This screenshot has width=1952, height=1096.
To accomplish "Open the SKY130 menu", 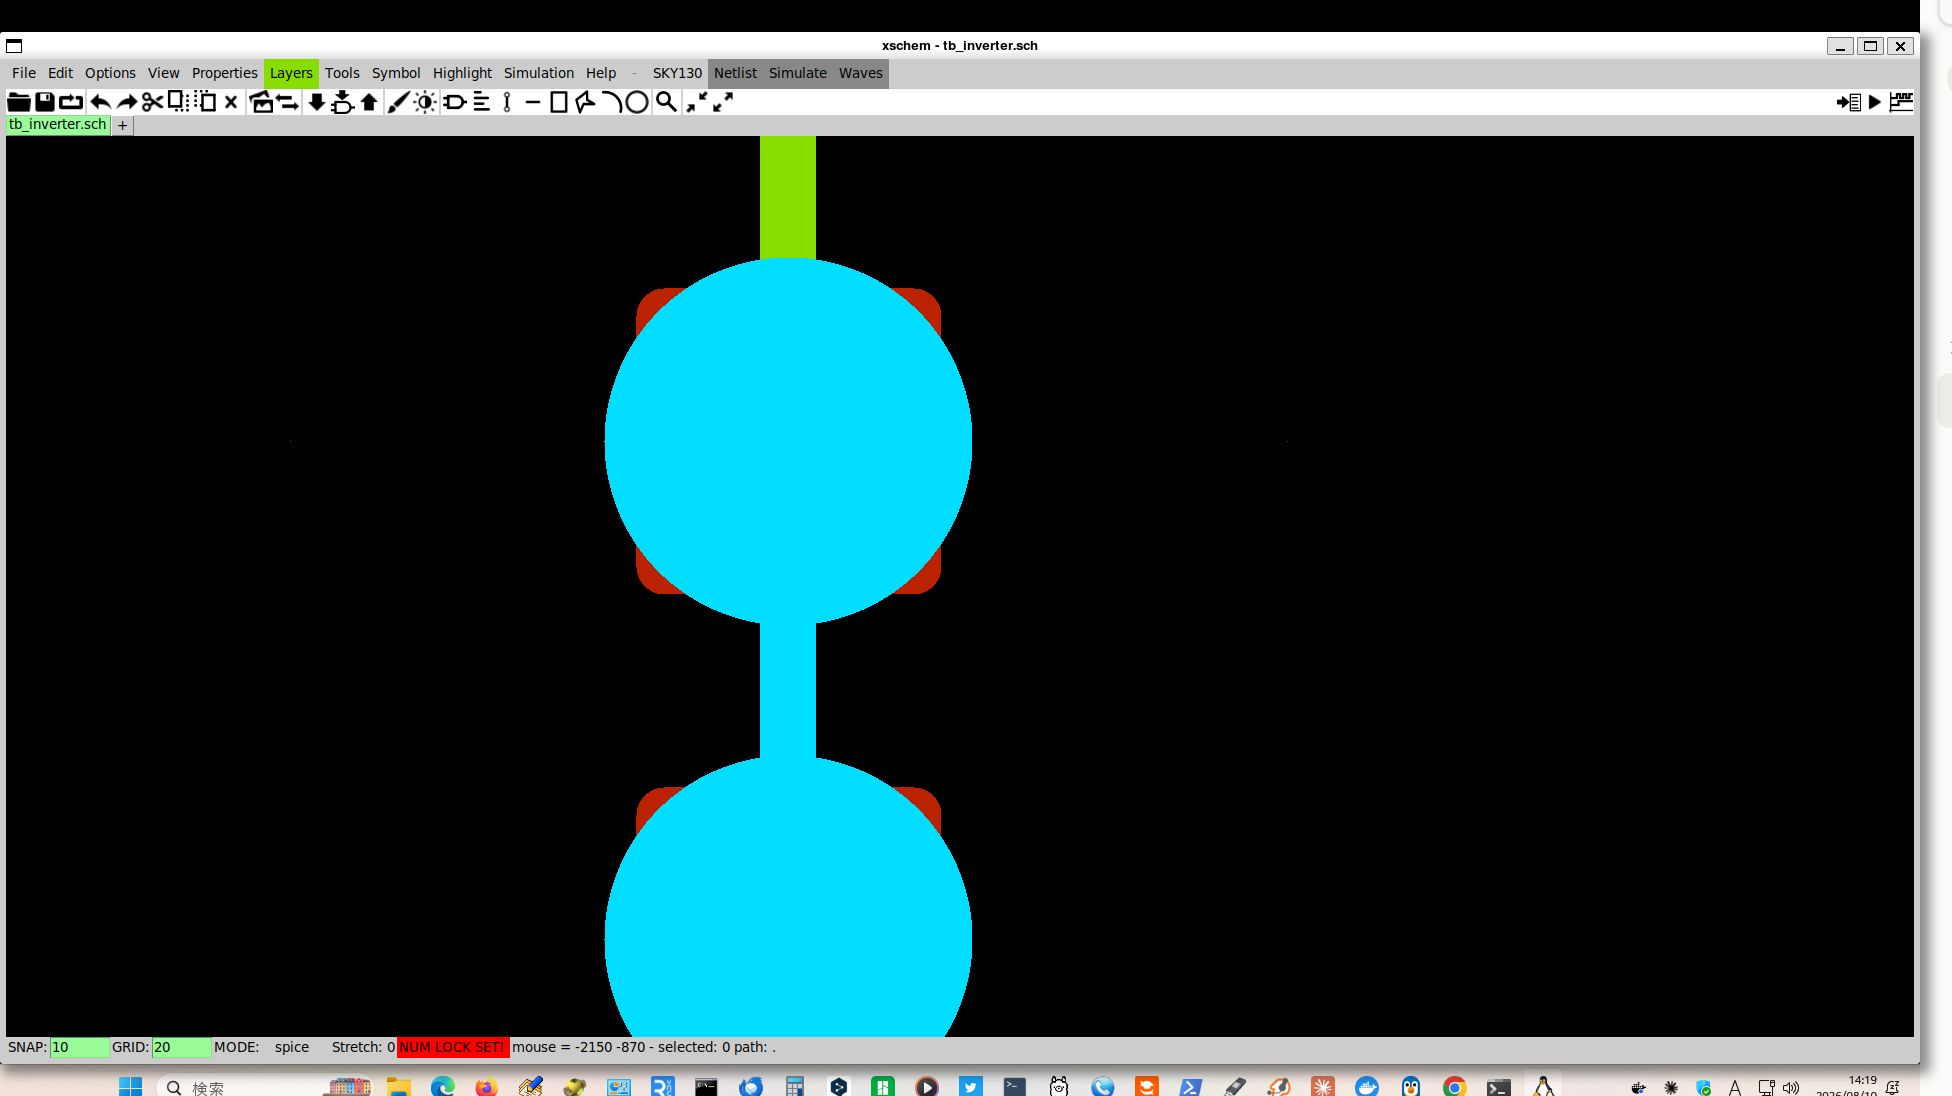I will pos(677,73).
